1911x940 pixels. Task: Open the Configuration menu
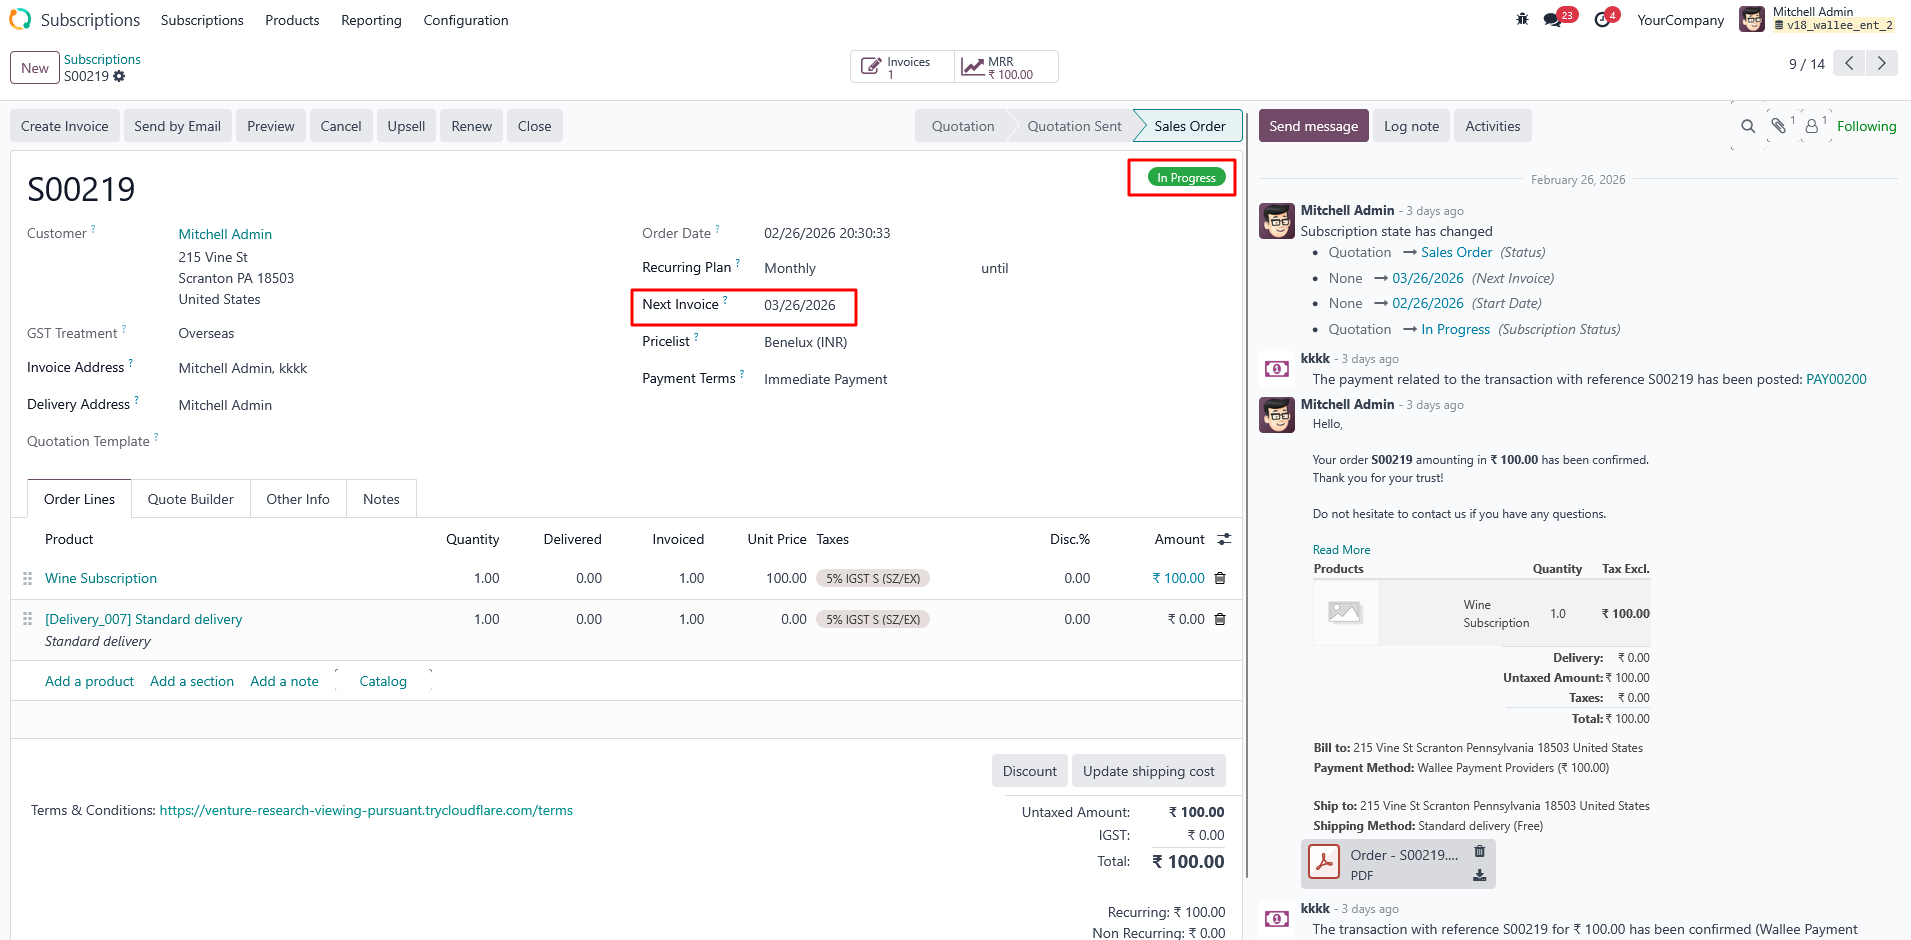point(466,20)
